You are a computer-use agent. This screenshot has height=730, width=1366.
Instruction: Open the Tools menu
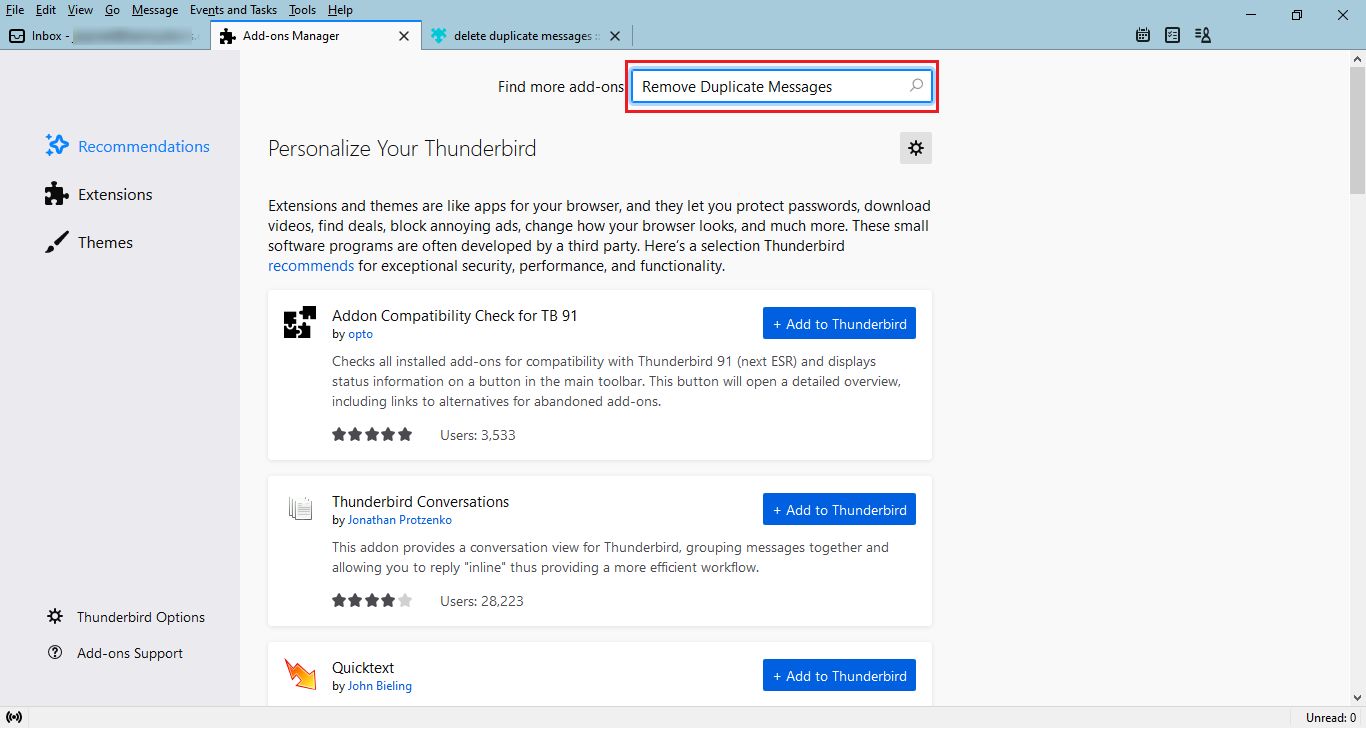[302, 9]
